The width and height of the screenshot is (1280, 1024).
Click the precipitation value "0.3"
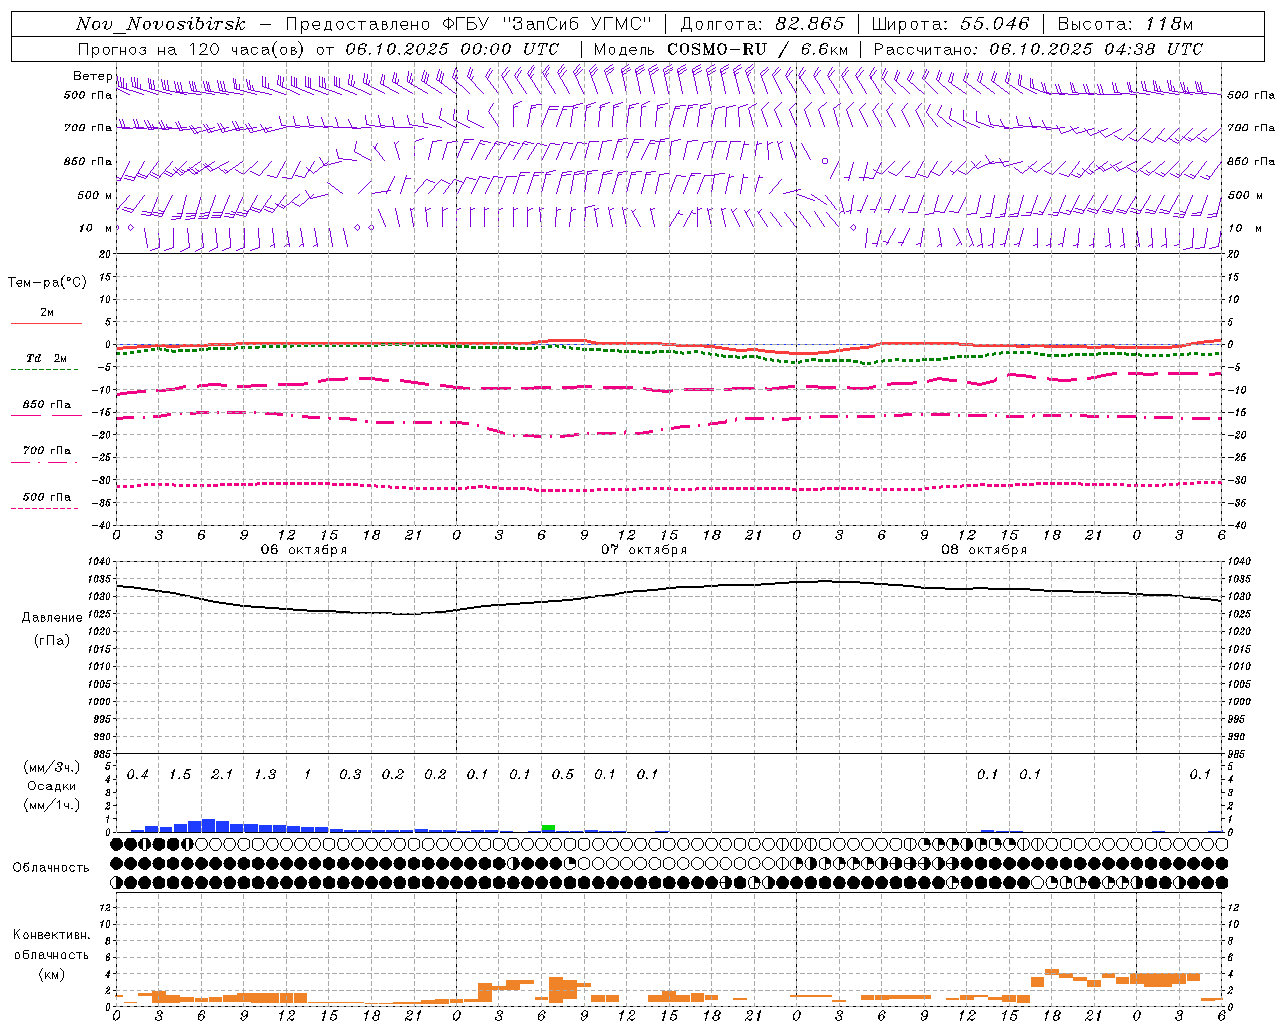coord(350,774)
